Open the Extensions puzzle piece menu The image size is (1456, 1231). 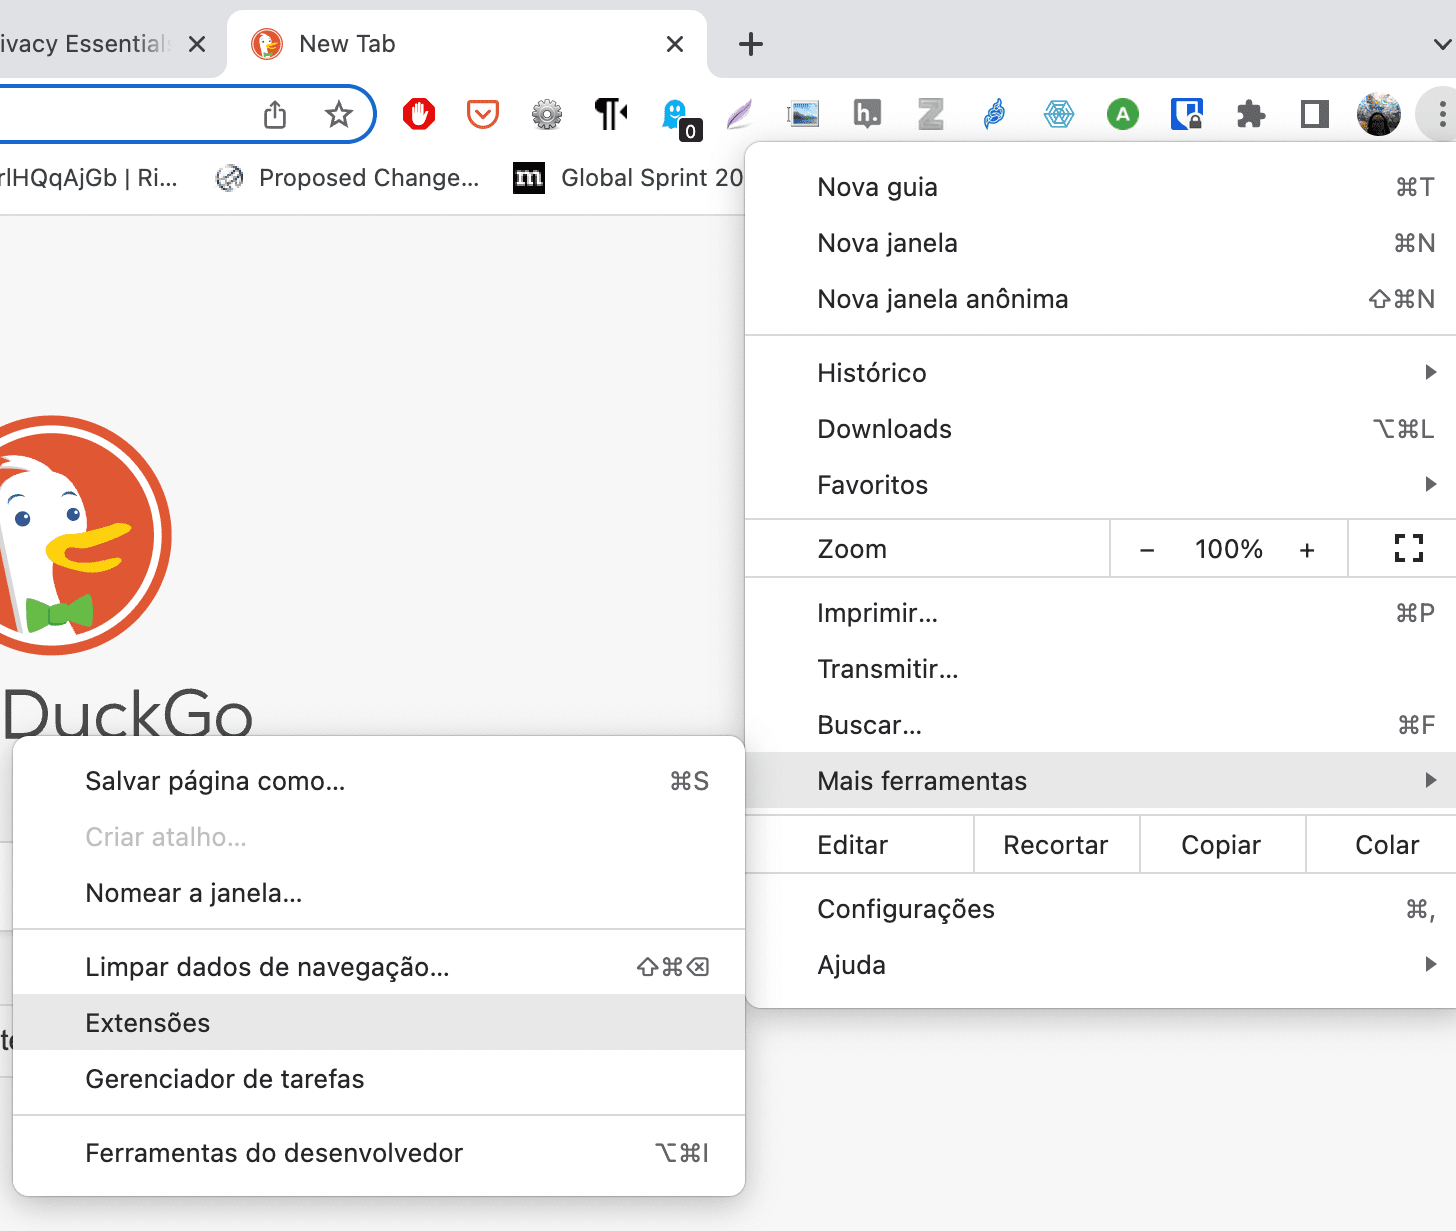point(1251,114)
